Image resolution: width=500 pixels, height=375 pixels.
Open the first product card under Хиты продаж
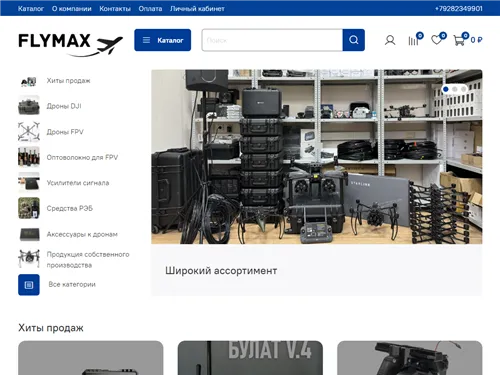[91, 358]
